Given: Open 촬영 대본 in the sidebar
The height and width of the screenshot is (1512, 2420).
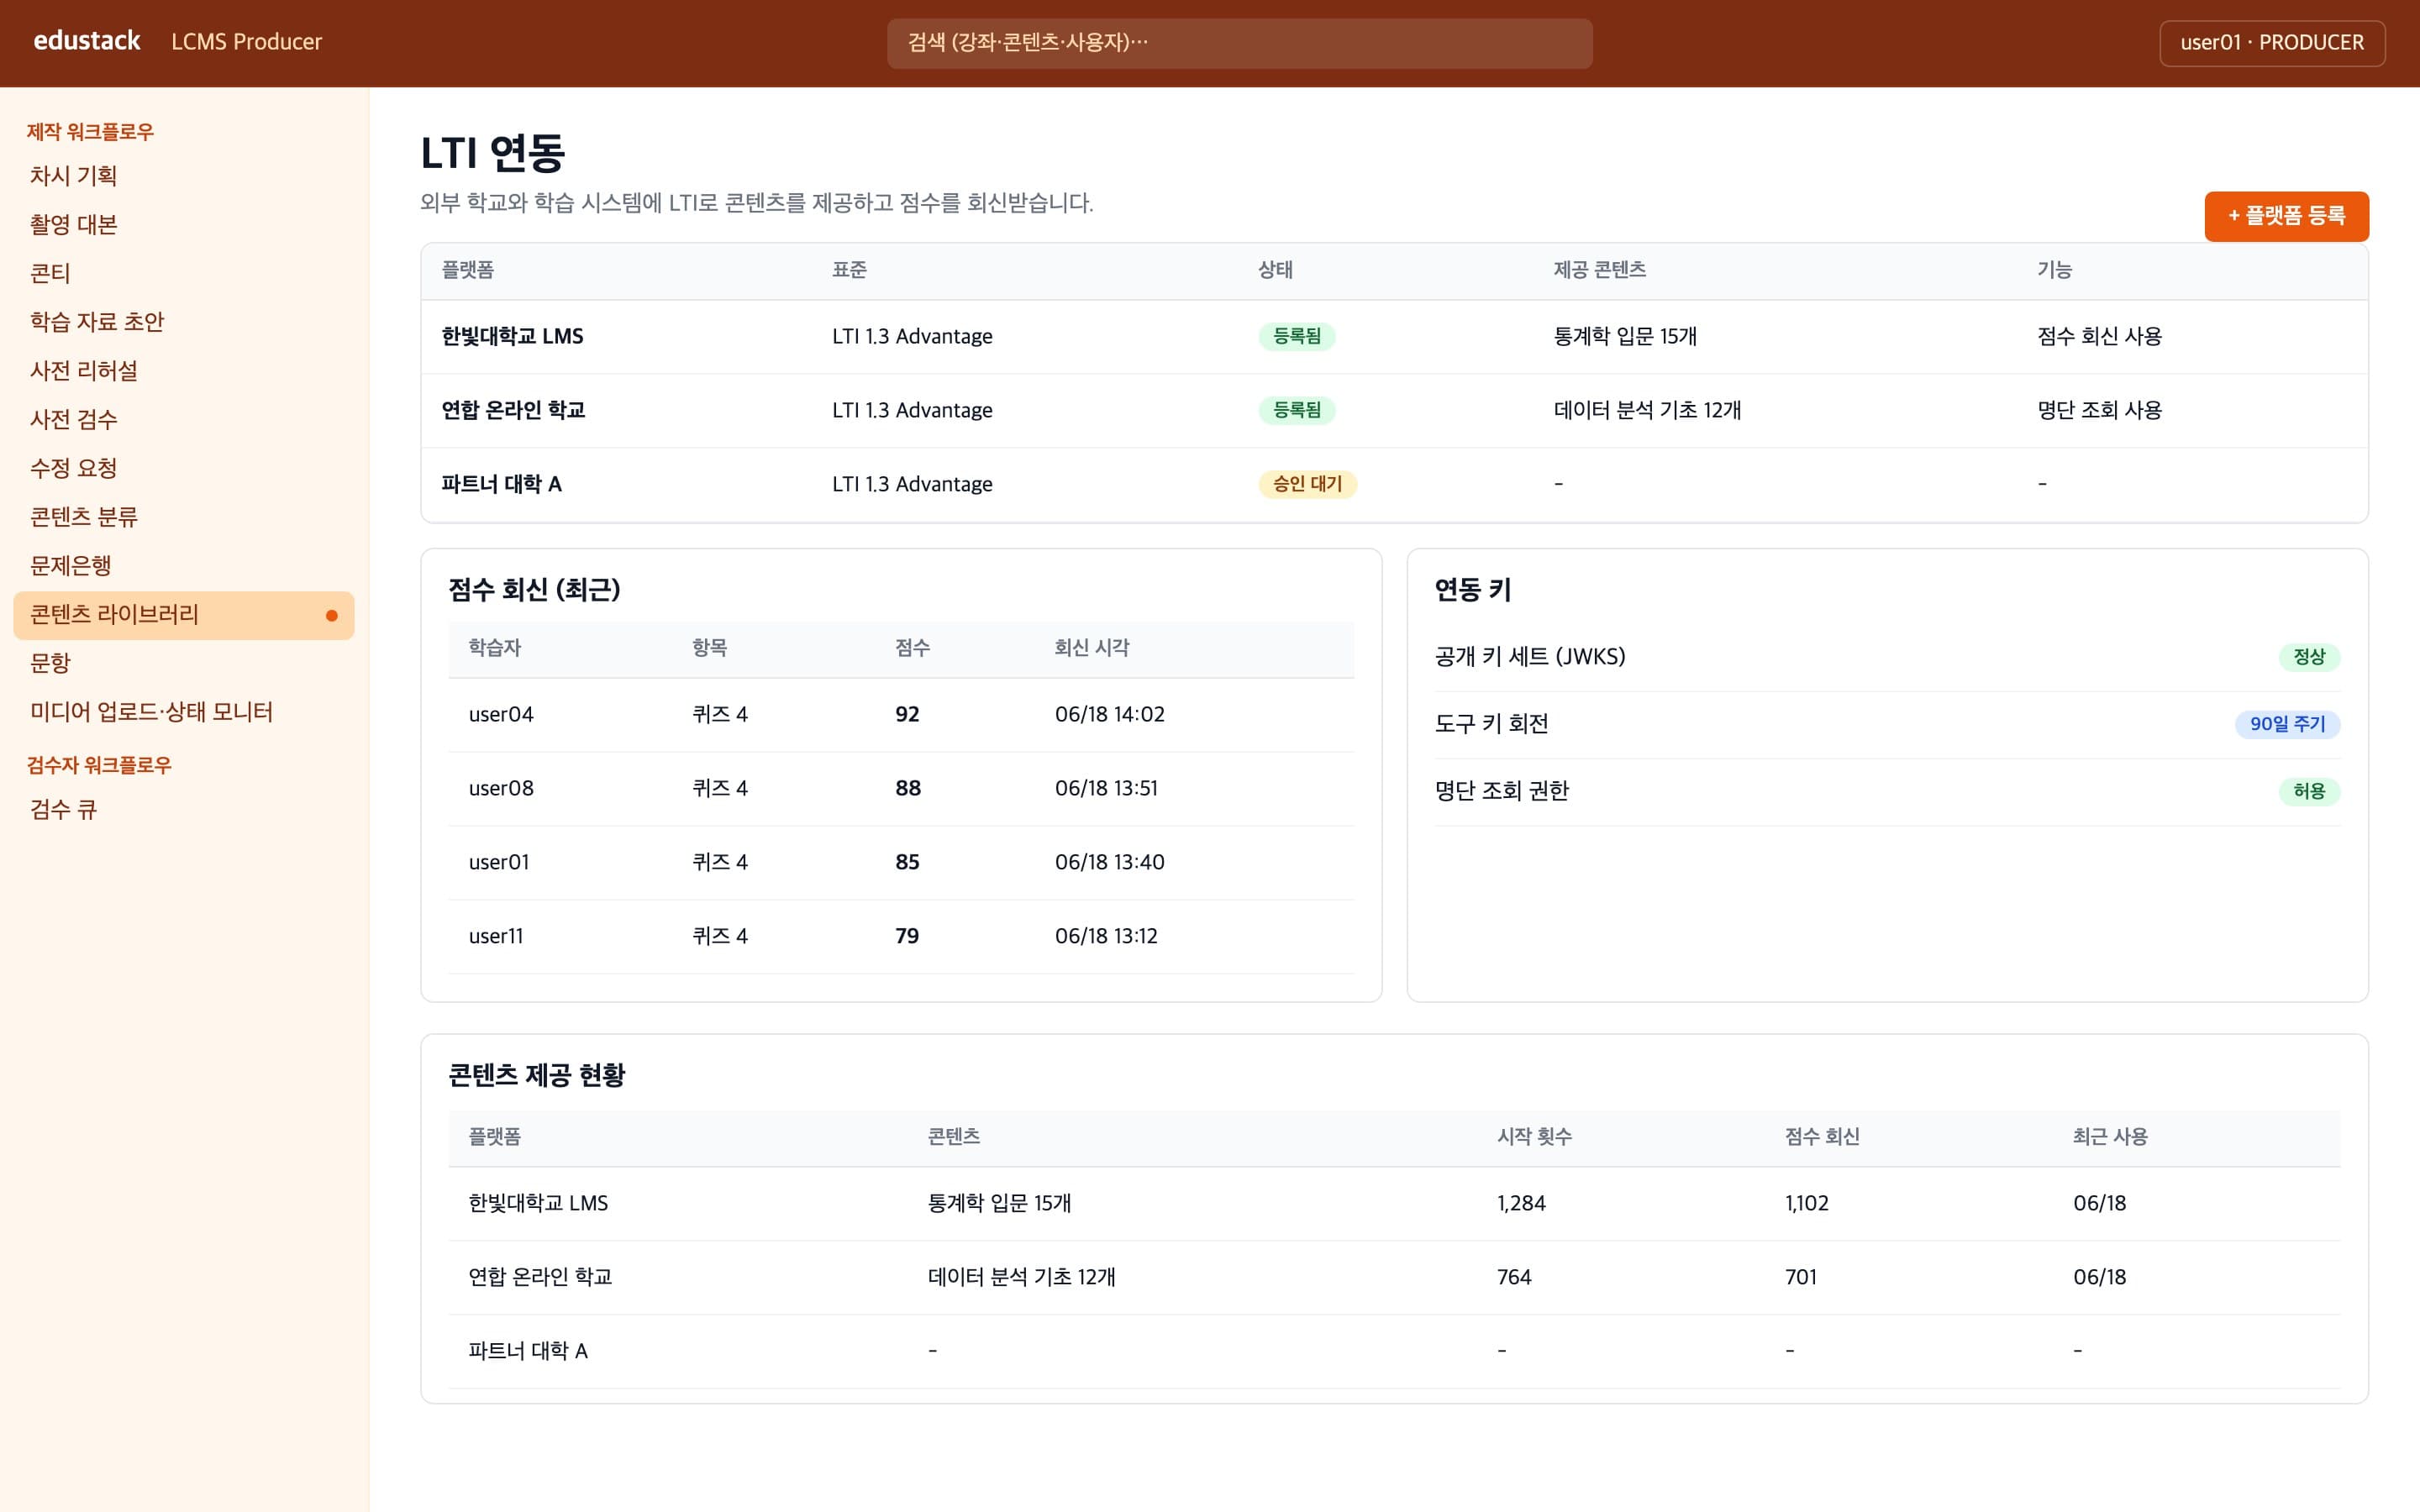Looking at the screenshot, I should tap(184, 225).
